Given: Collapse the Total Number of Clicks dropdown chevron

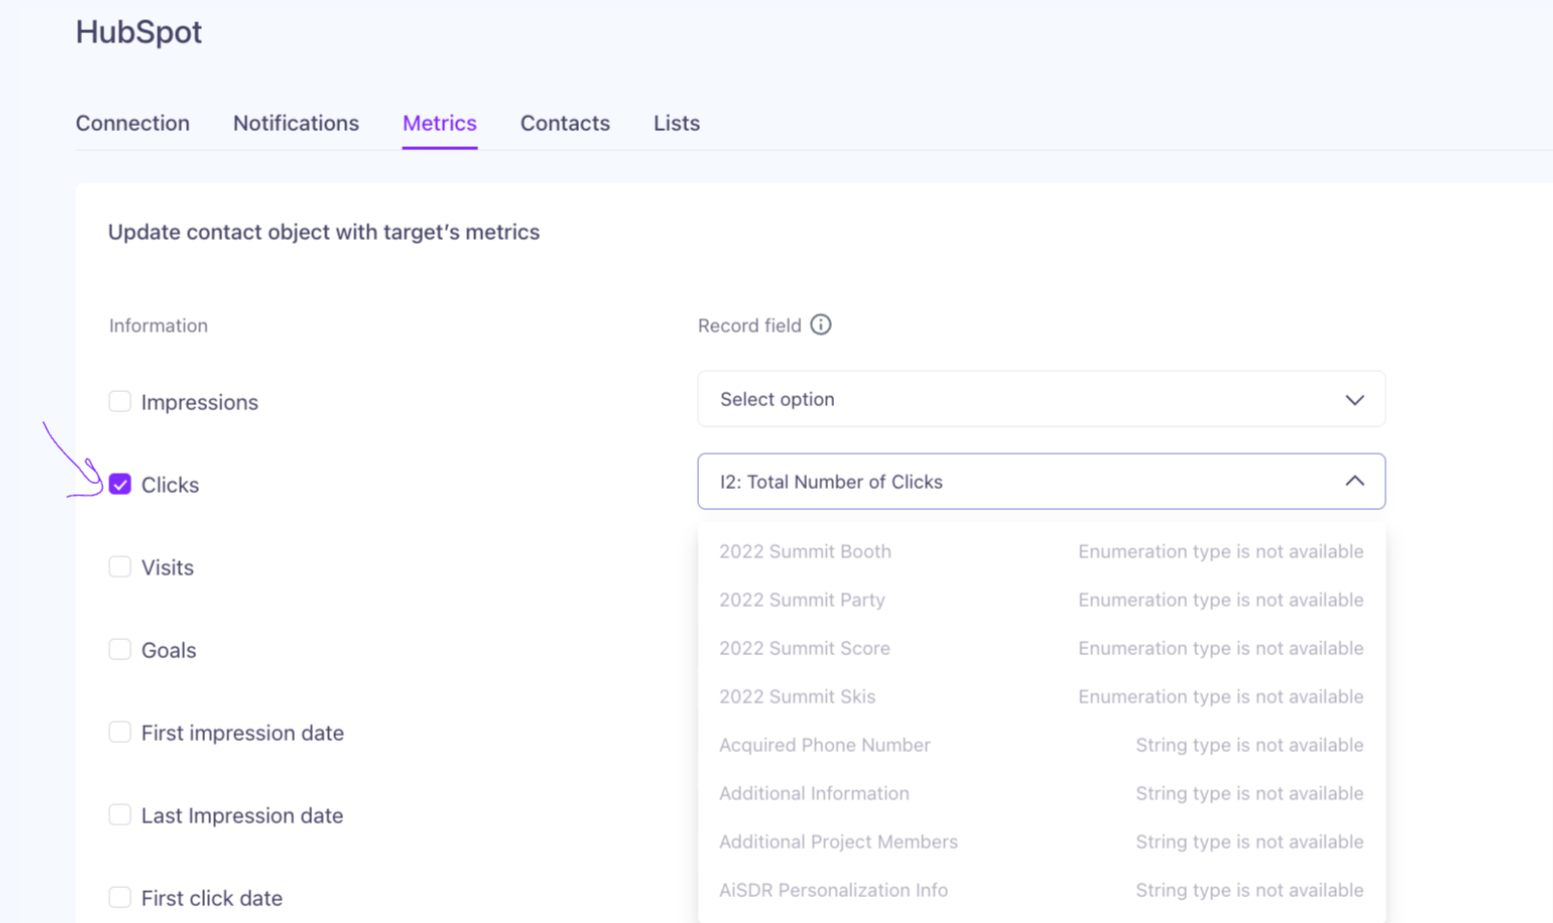Looking at the screenshot, I should 1354,481.
